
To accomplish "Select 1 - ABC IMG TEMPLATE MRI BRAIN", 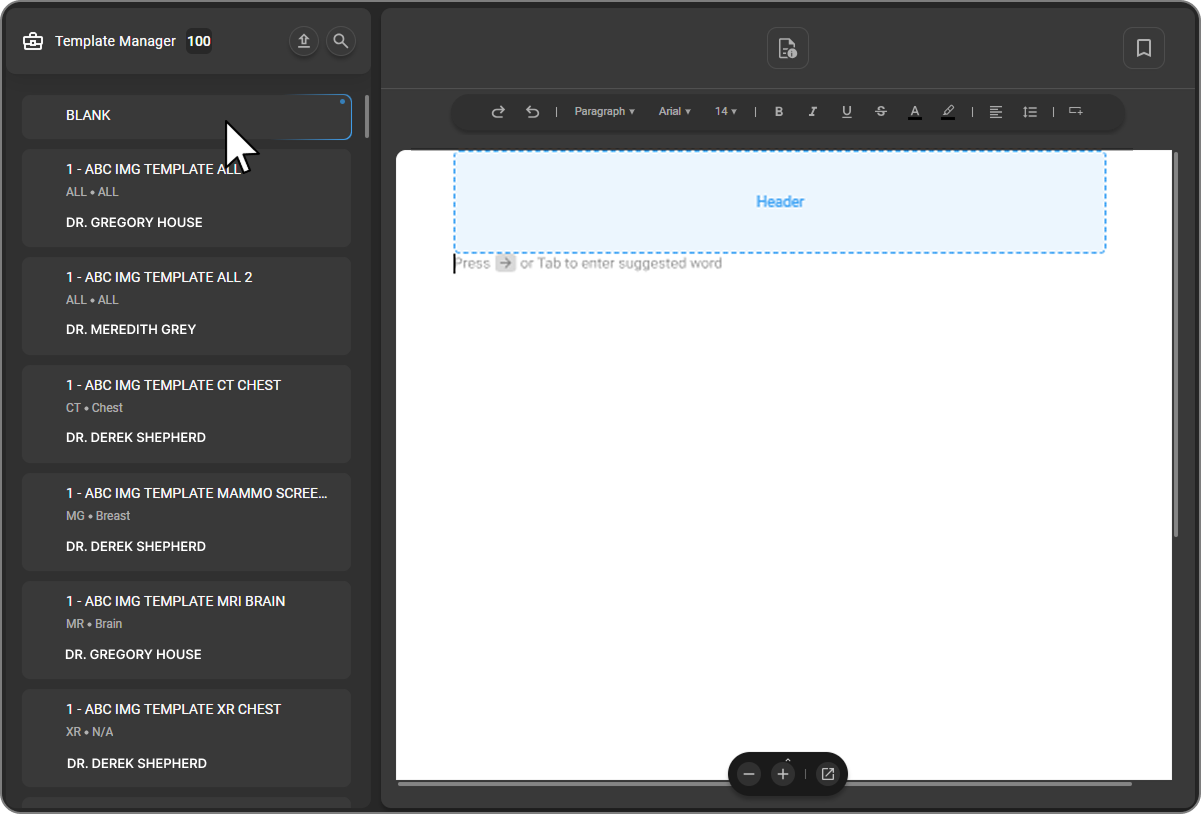I will 187,630.
